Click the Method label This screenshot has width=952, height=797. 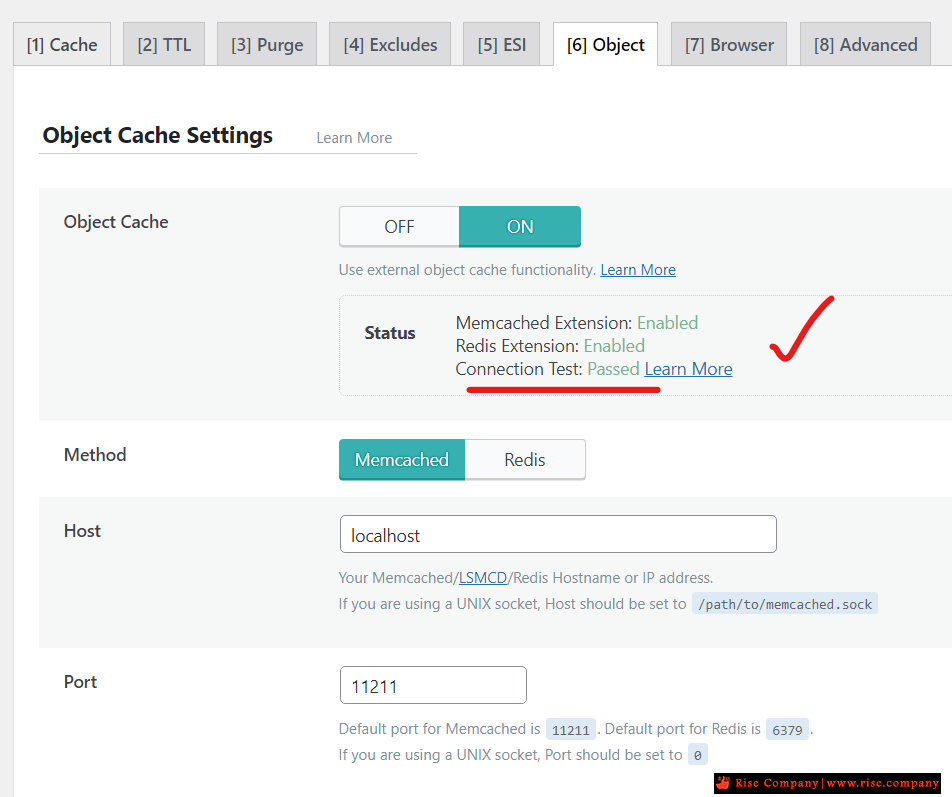(95, 455)
